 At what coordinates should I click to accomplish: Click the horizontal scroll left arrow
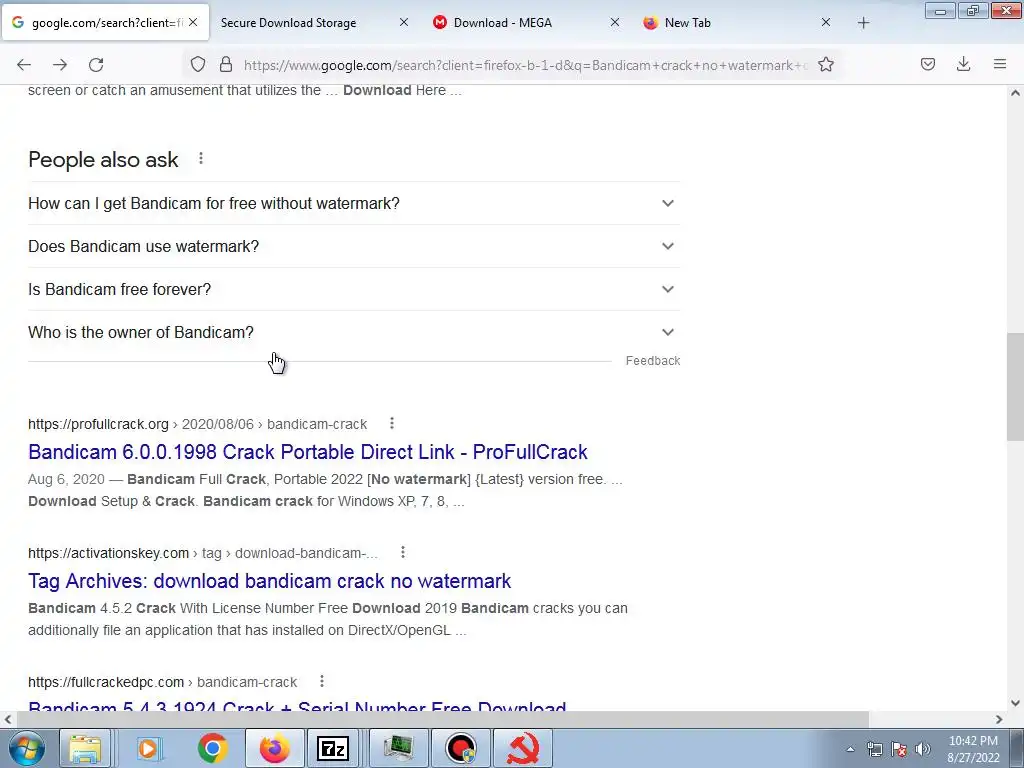click(8, 719)
